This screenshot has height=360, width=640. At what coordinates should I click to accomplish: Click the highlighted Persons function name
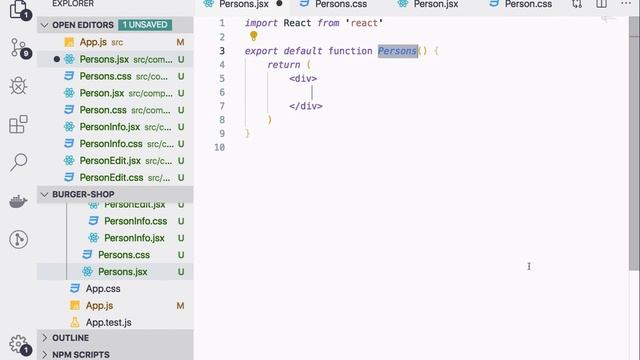coord(397,51)
